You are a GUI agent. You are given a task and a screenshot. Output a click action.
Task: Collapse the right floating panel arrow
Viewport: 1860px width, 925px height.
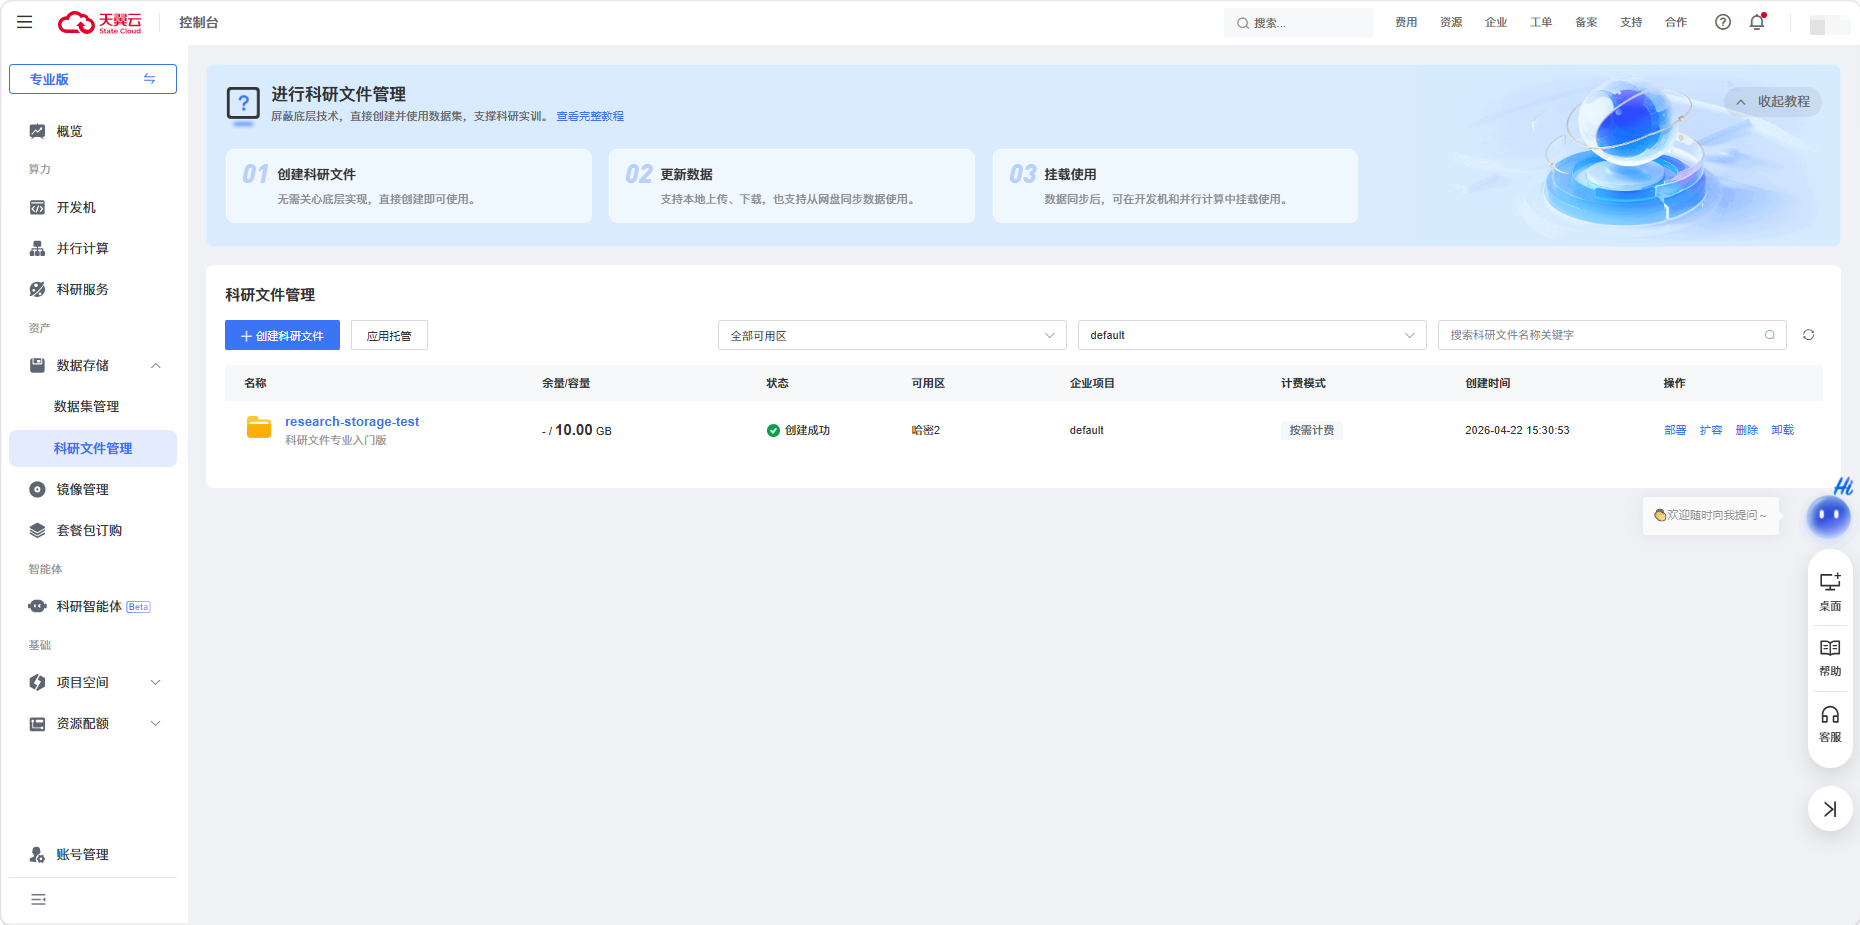point(1830,809)
